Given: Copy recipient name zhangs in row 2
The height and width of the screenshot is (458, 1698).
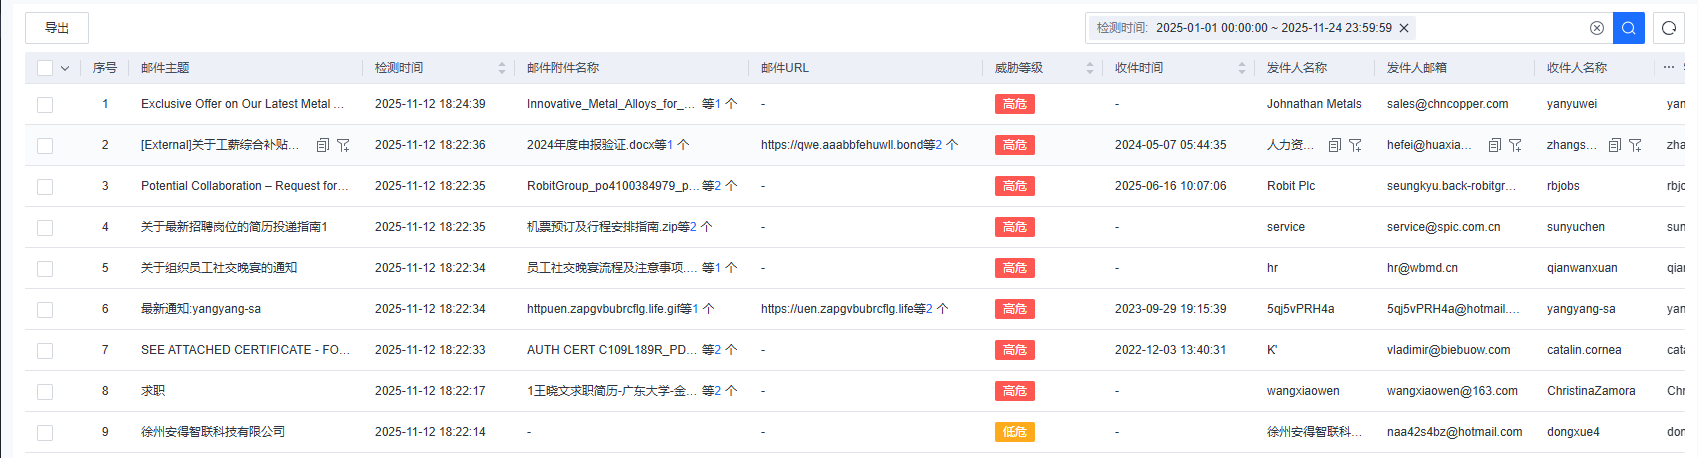Looking at the screenshot, I should pyautogui.click(x=1615, y=145).
